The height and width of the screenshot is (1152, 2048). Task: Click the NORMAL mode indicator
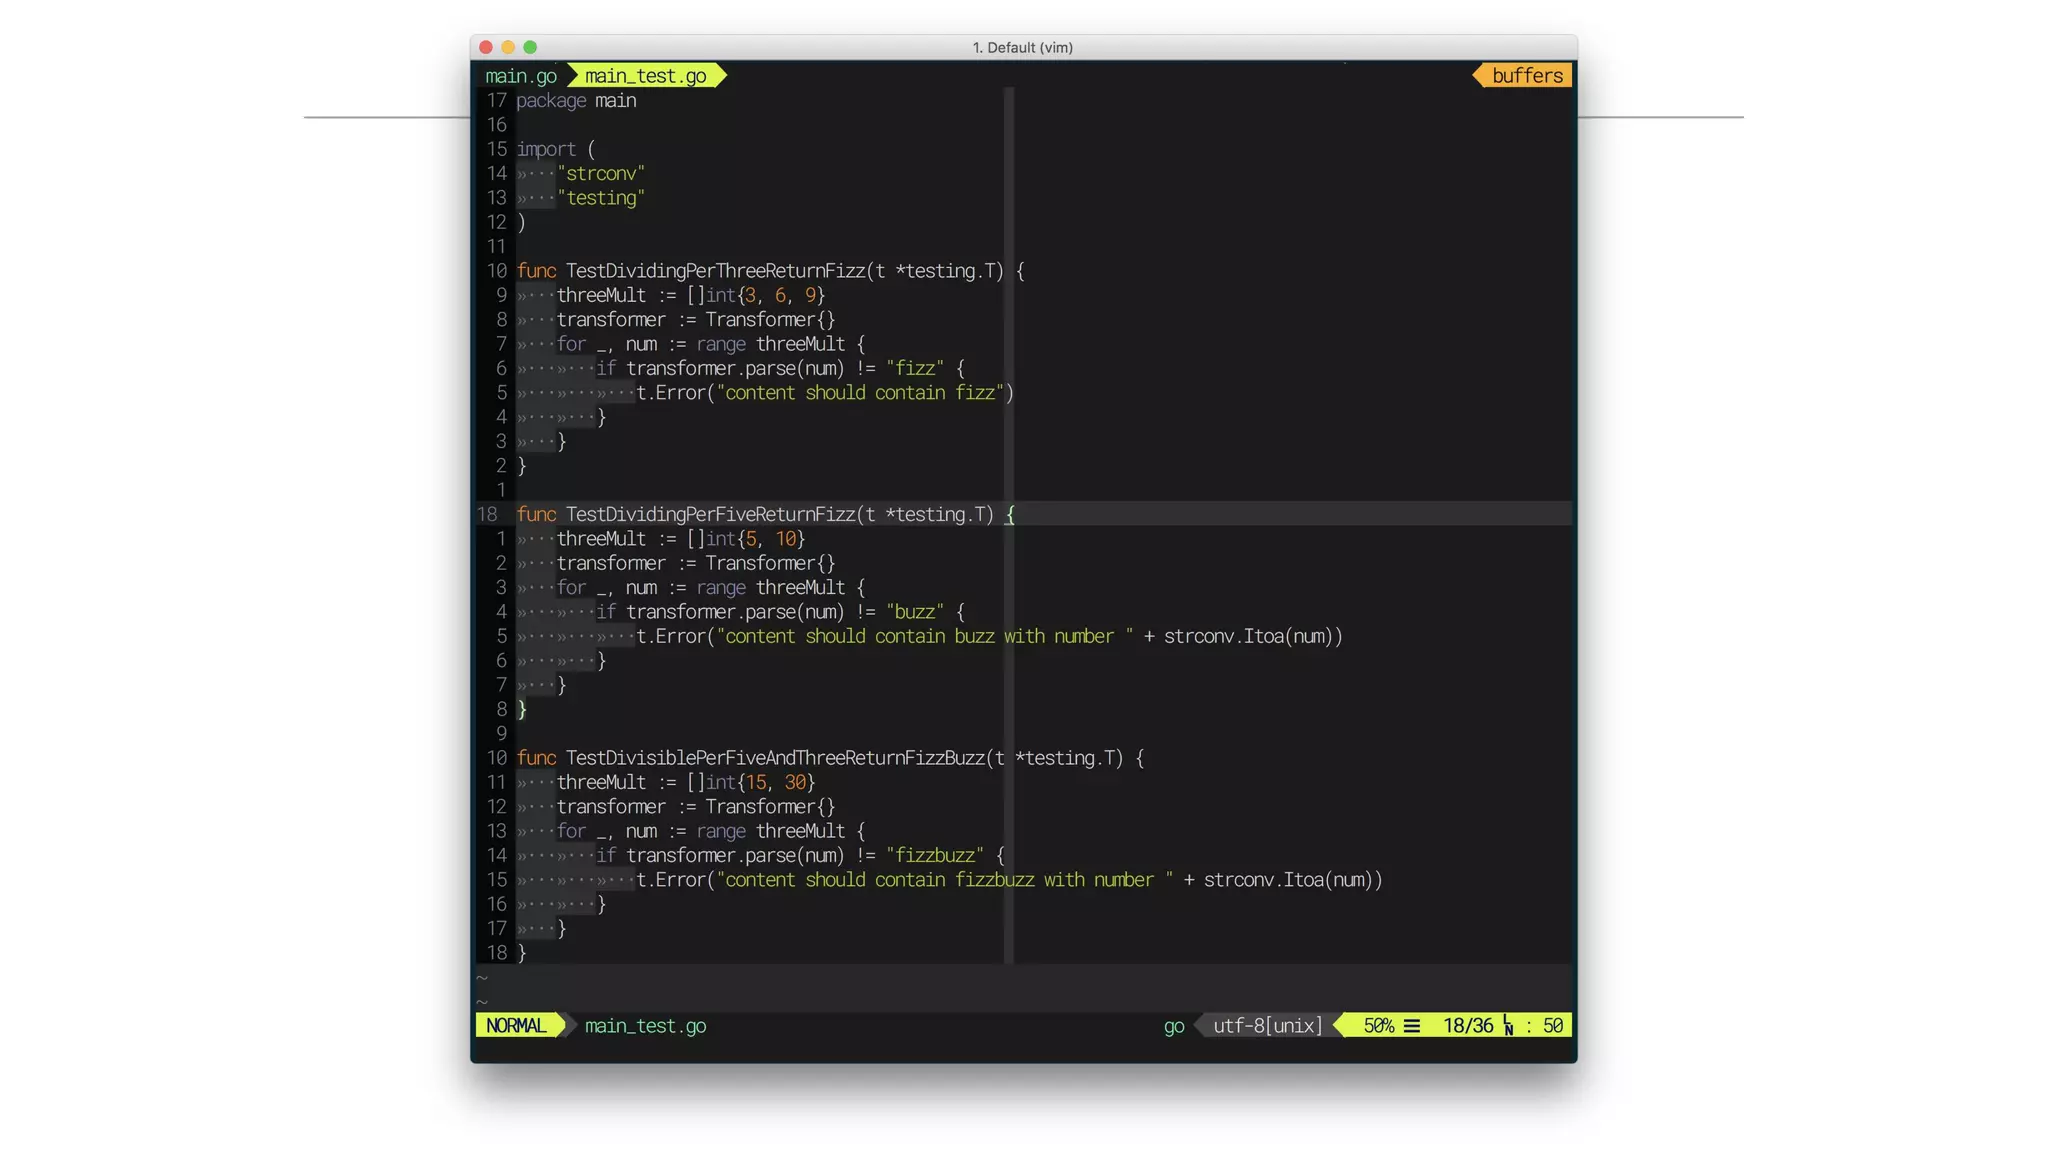tap(516, 1026)
